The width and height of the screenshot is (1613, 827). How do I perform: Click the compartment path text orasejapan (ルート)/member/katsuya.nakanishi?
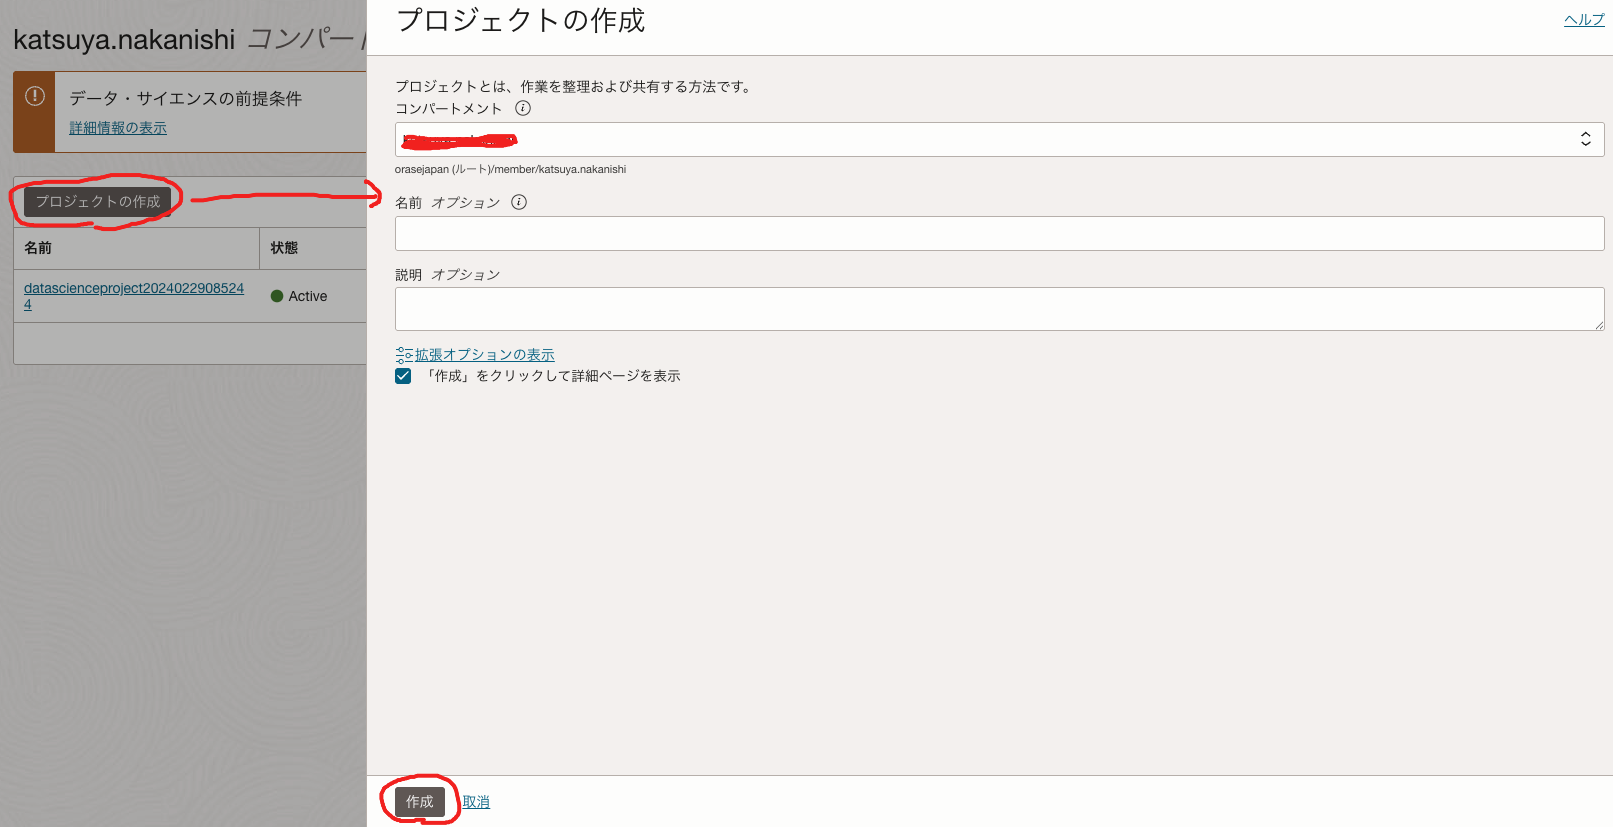(x=510, y=169)
